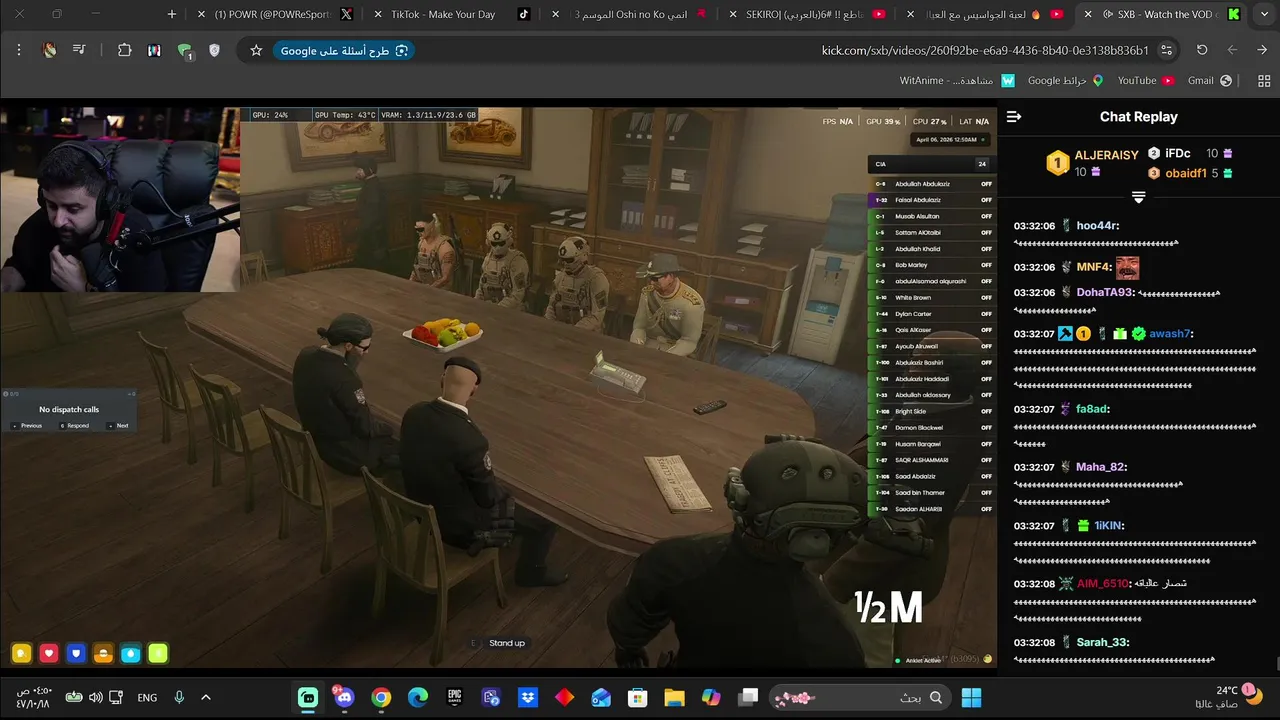This screenshot has width=1280, height=720.
Task: Click the yellow emote icon in game HUD
Action: (x=22, y=654)
